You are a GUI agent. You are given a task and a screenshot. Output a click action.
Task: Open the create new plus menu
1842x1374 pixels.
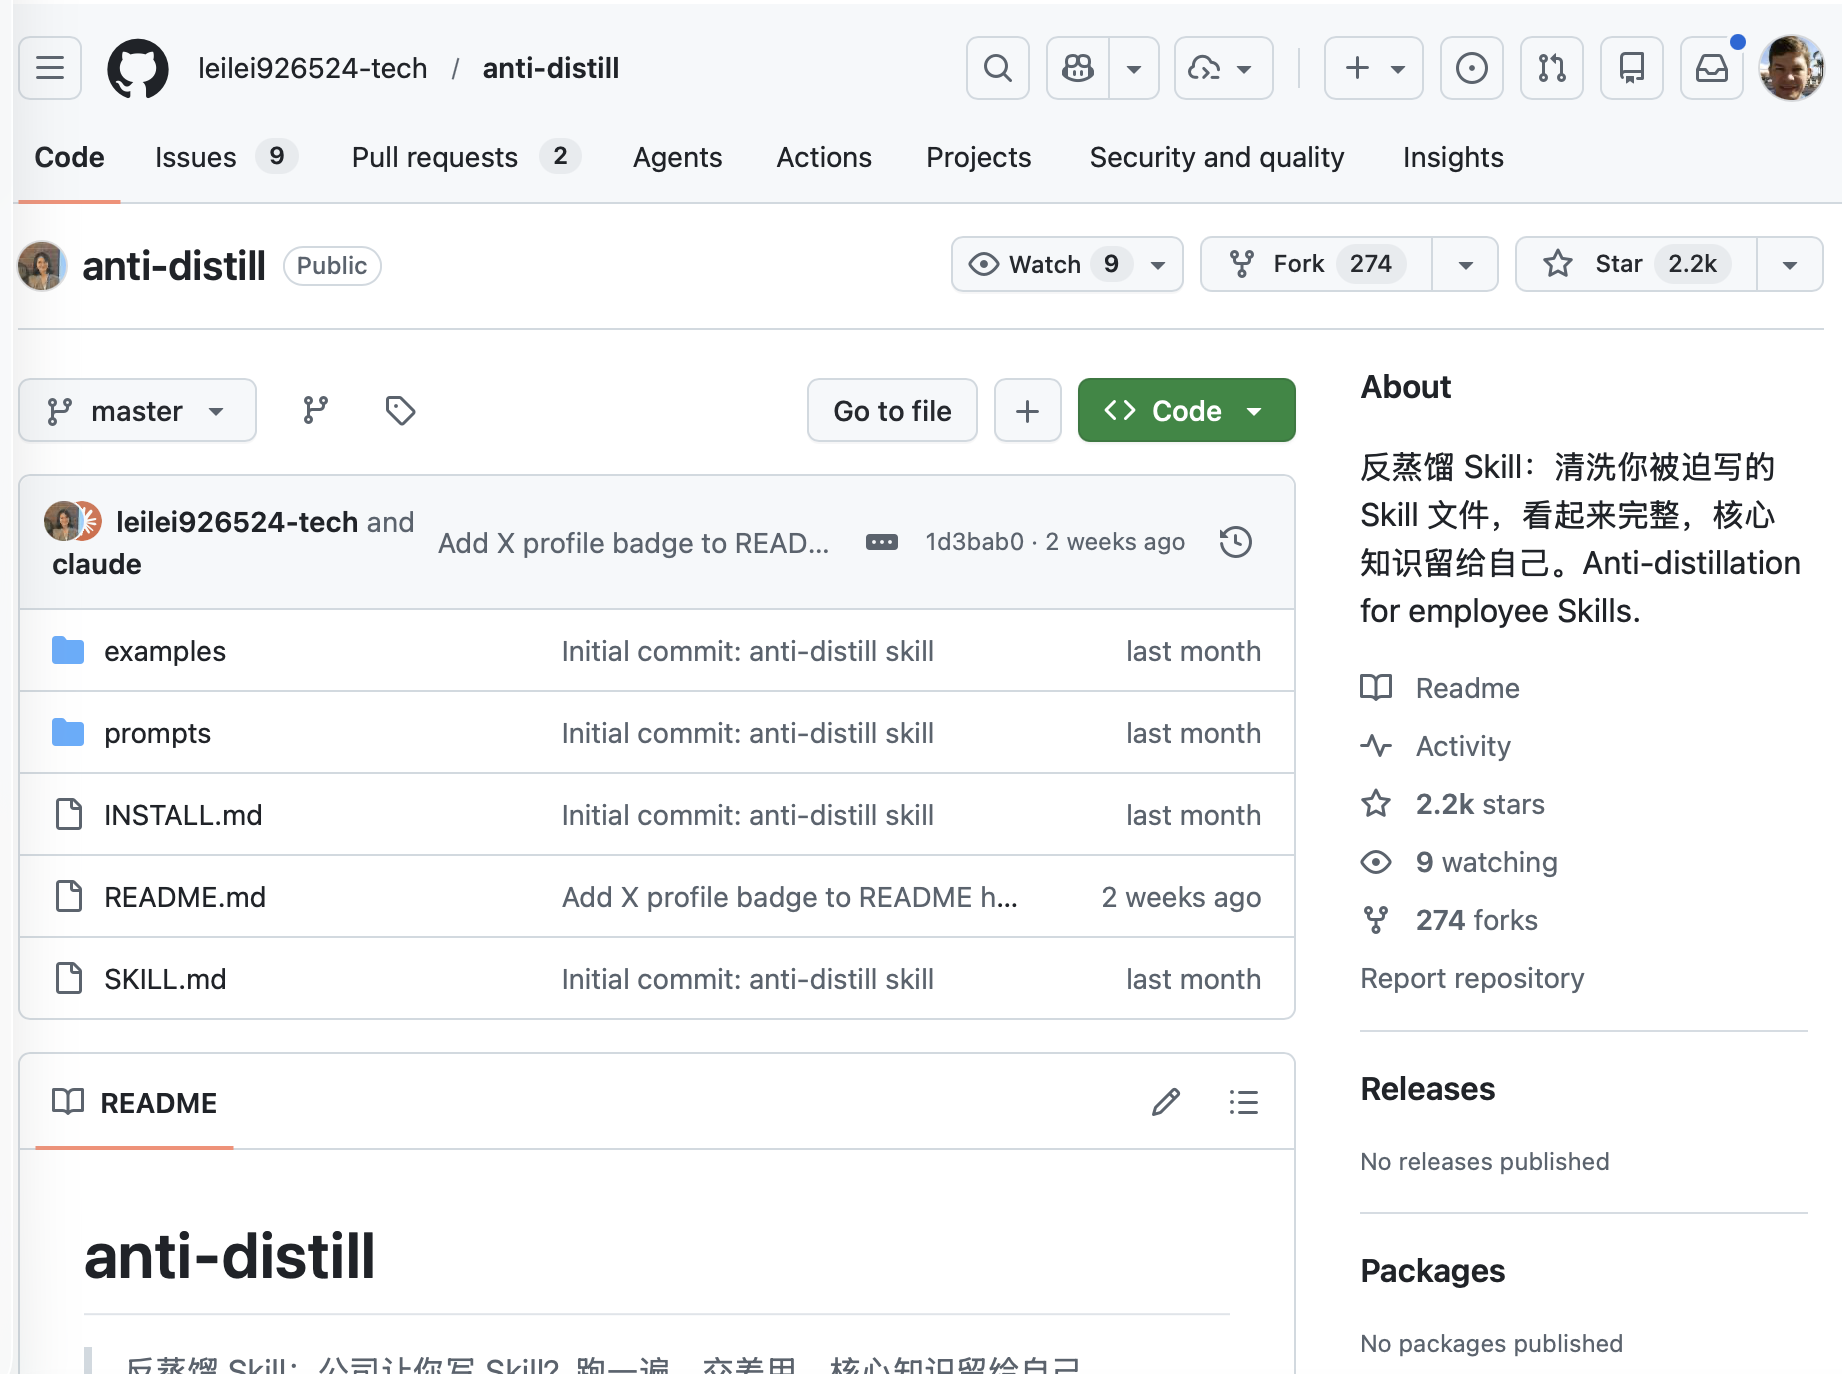pos(1373,68)
